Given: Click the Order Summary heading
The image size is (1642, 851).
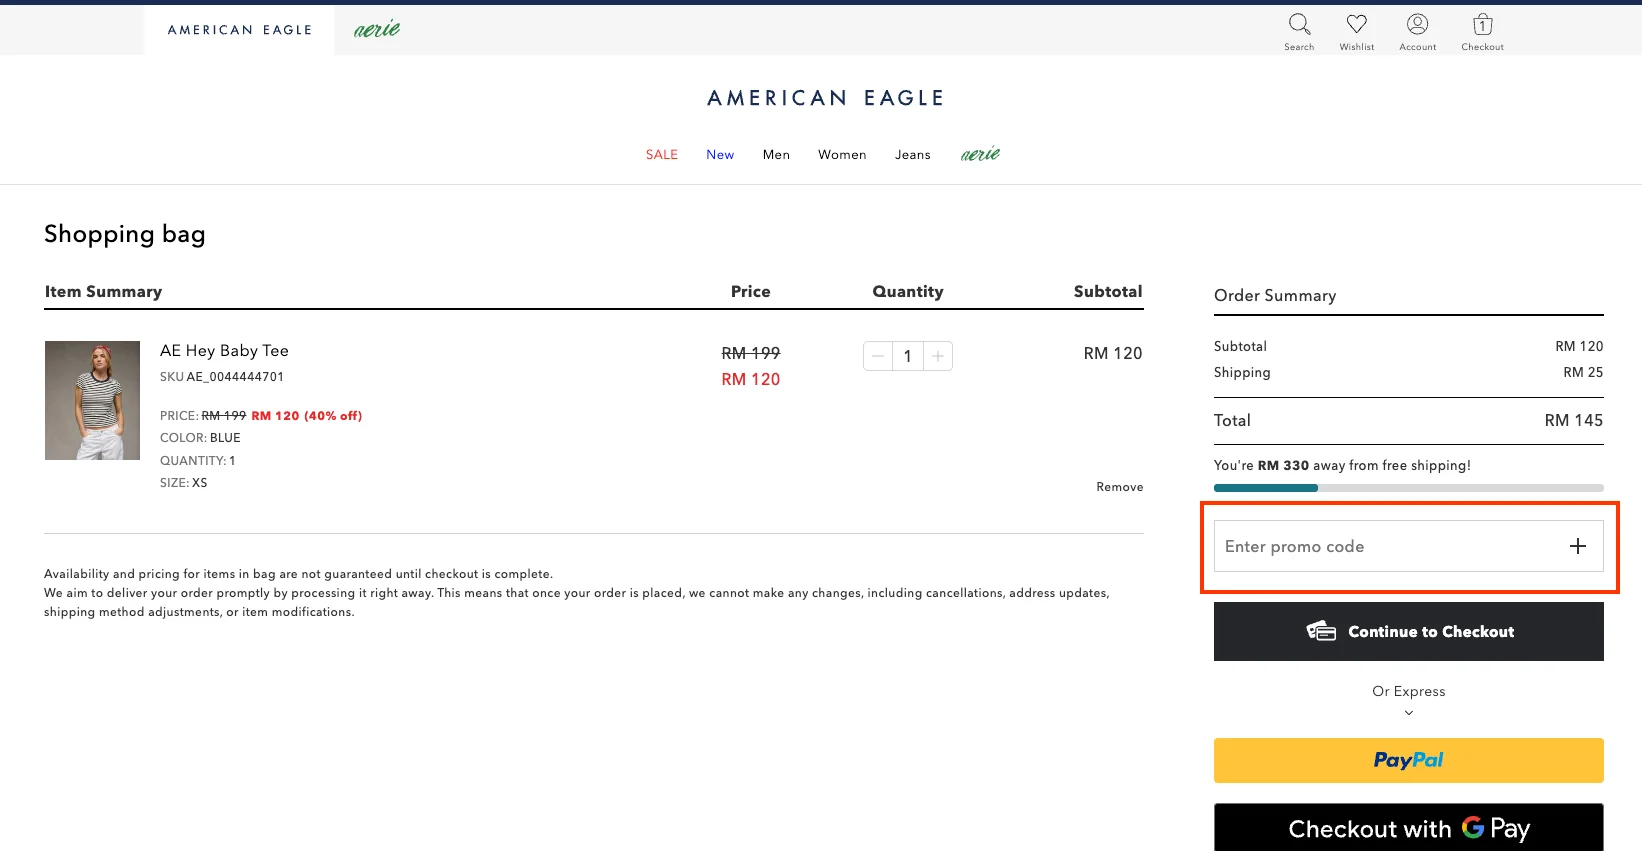Looking at the screenshot, I should pyautogui.click(x=1275, y=296).
